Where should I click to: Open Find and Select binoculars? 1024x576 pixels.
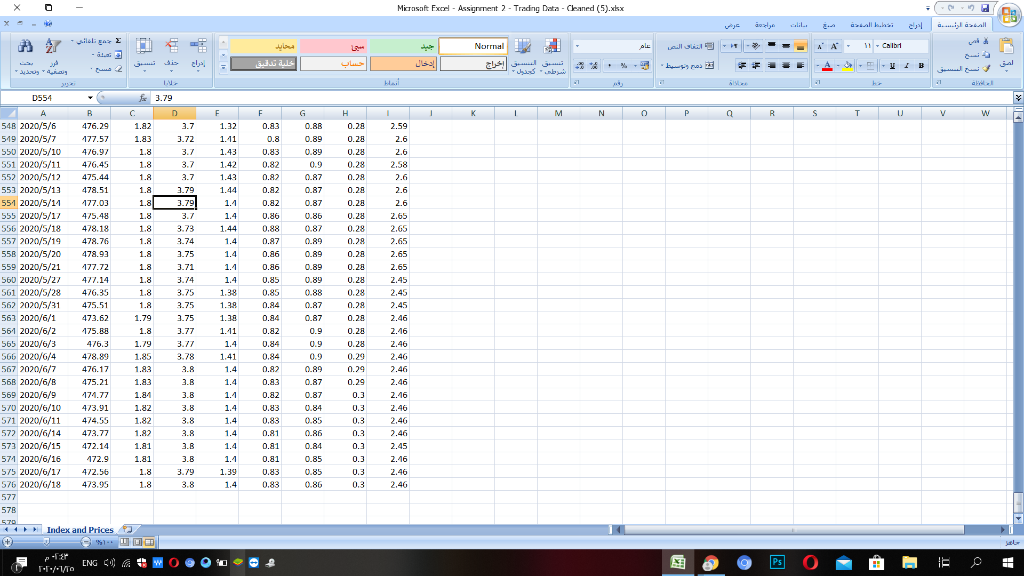click(x=26, y=55)
